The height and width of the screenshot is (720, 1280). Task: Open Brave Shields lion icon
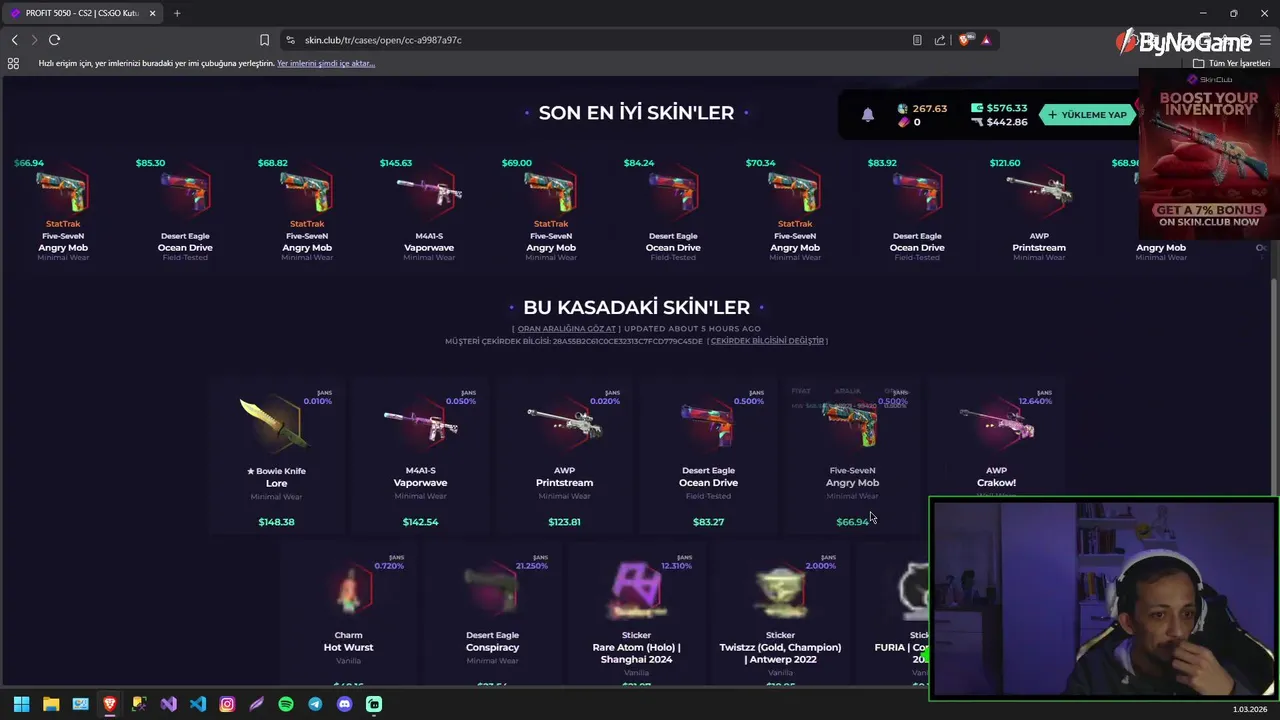pos(964,40)
